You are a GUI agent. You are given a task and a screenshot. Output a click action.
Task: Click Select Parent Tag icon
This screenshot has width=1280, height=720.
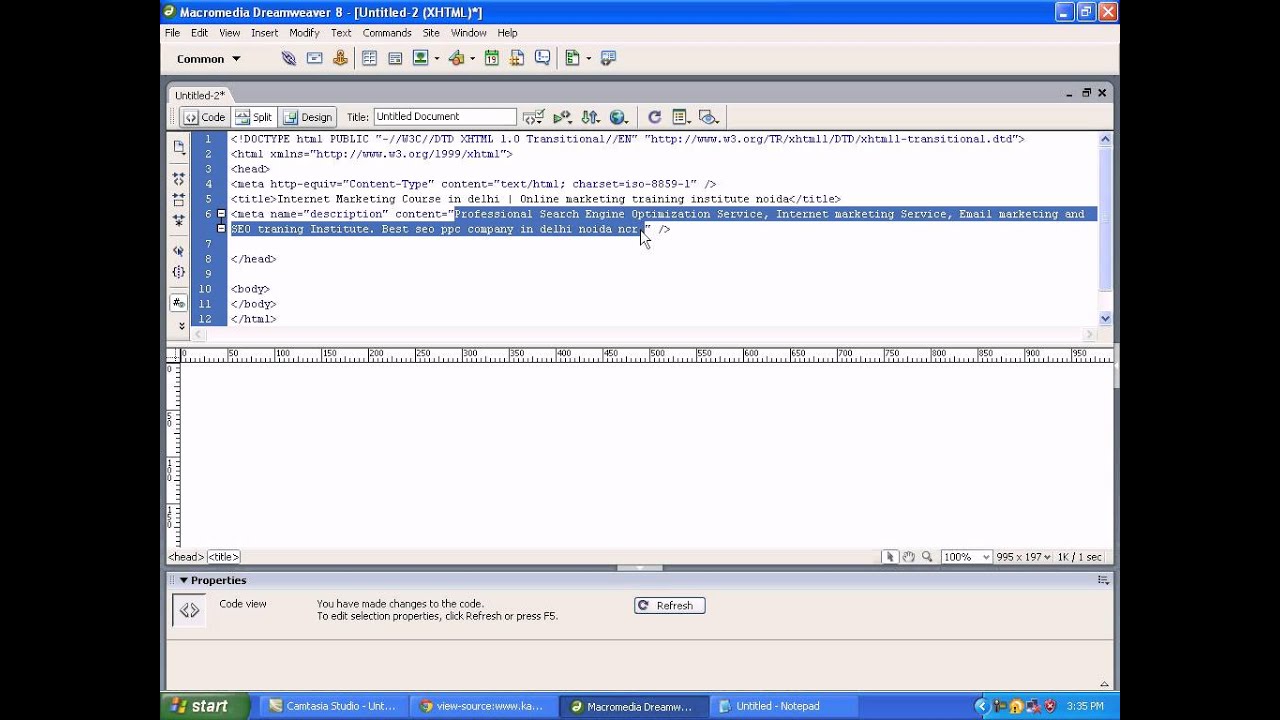tap(179, 251)
